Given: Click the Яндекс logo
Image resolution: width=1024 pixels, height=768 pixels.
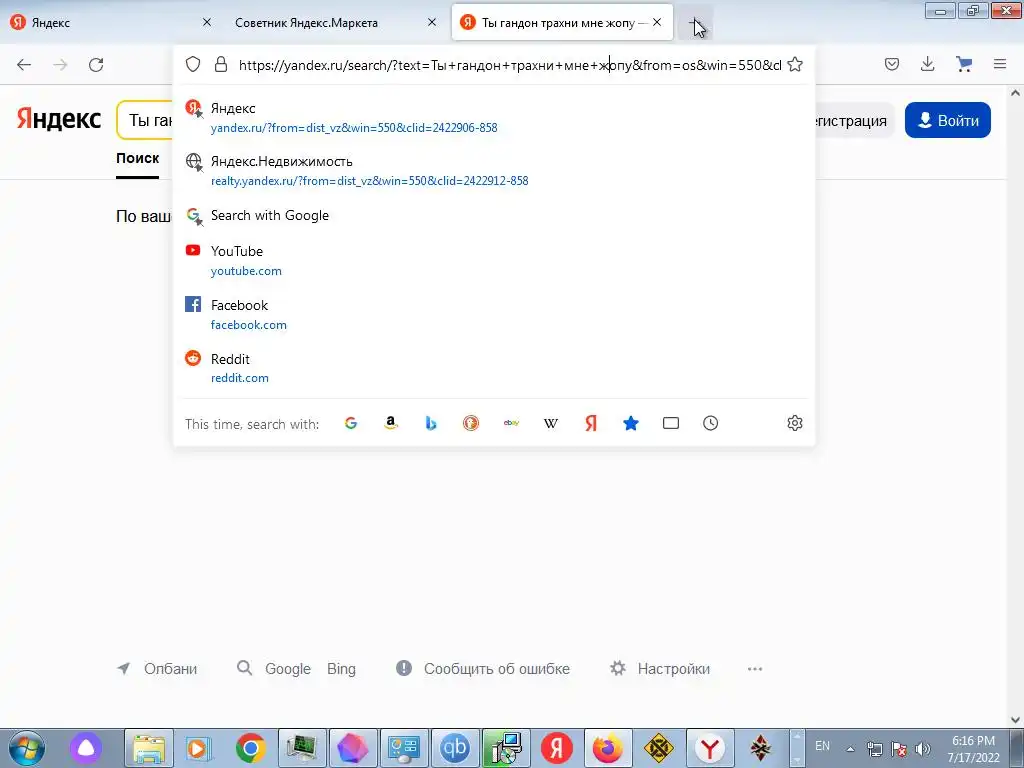Looking at the screenshot, I should tap(59, 119).
